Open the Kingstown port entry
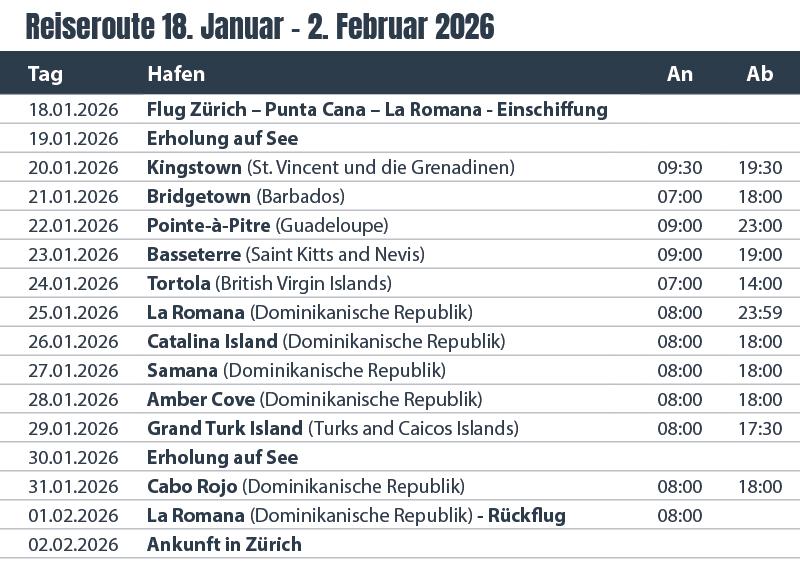The height and width of the screenshot is (562, 800). (195, 167)
